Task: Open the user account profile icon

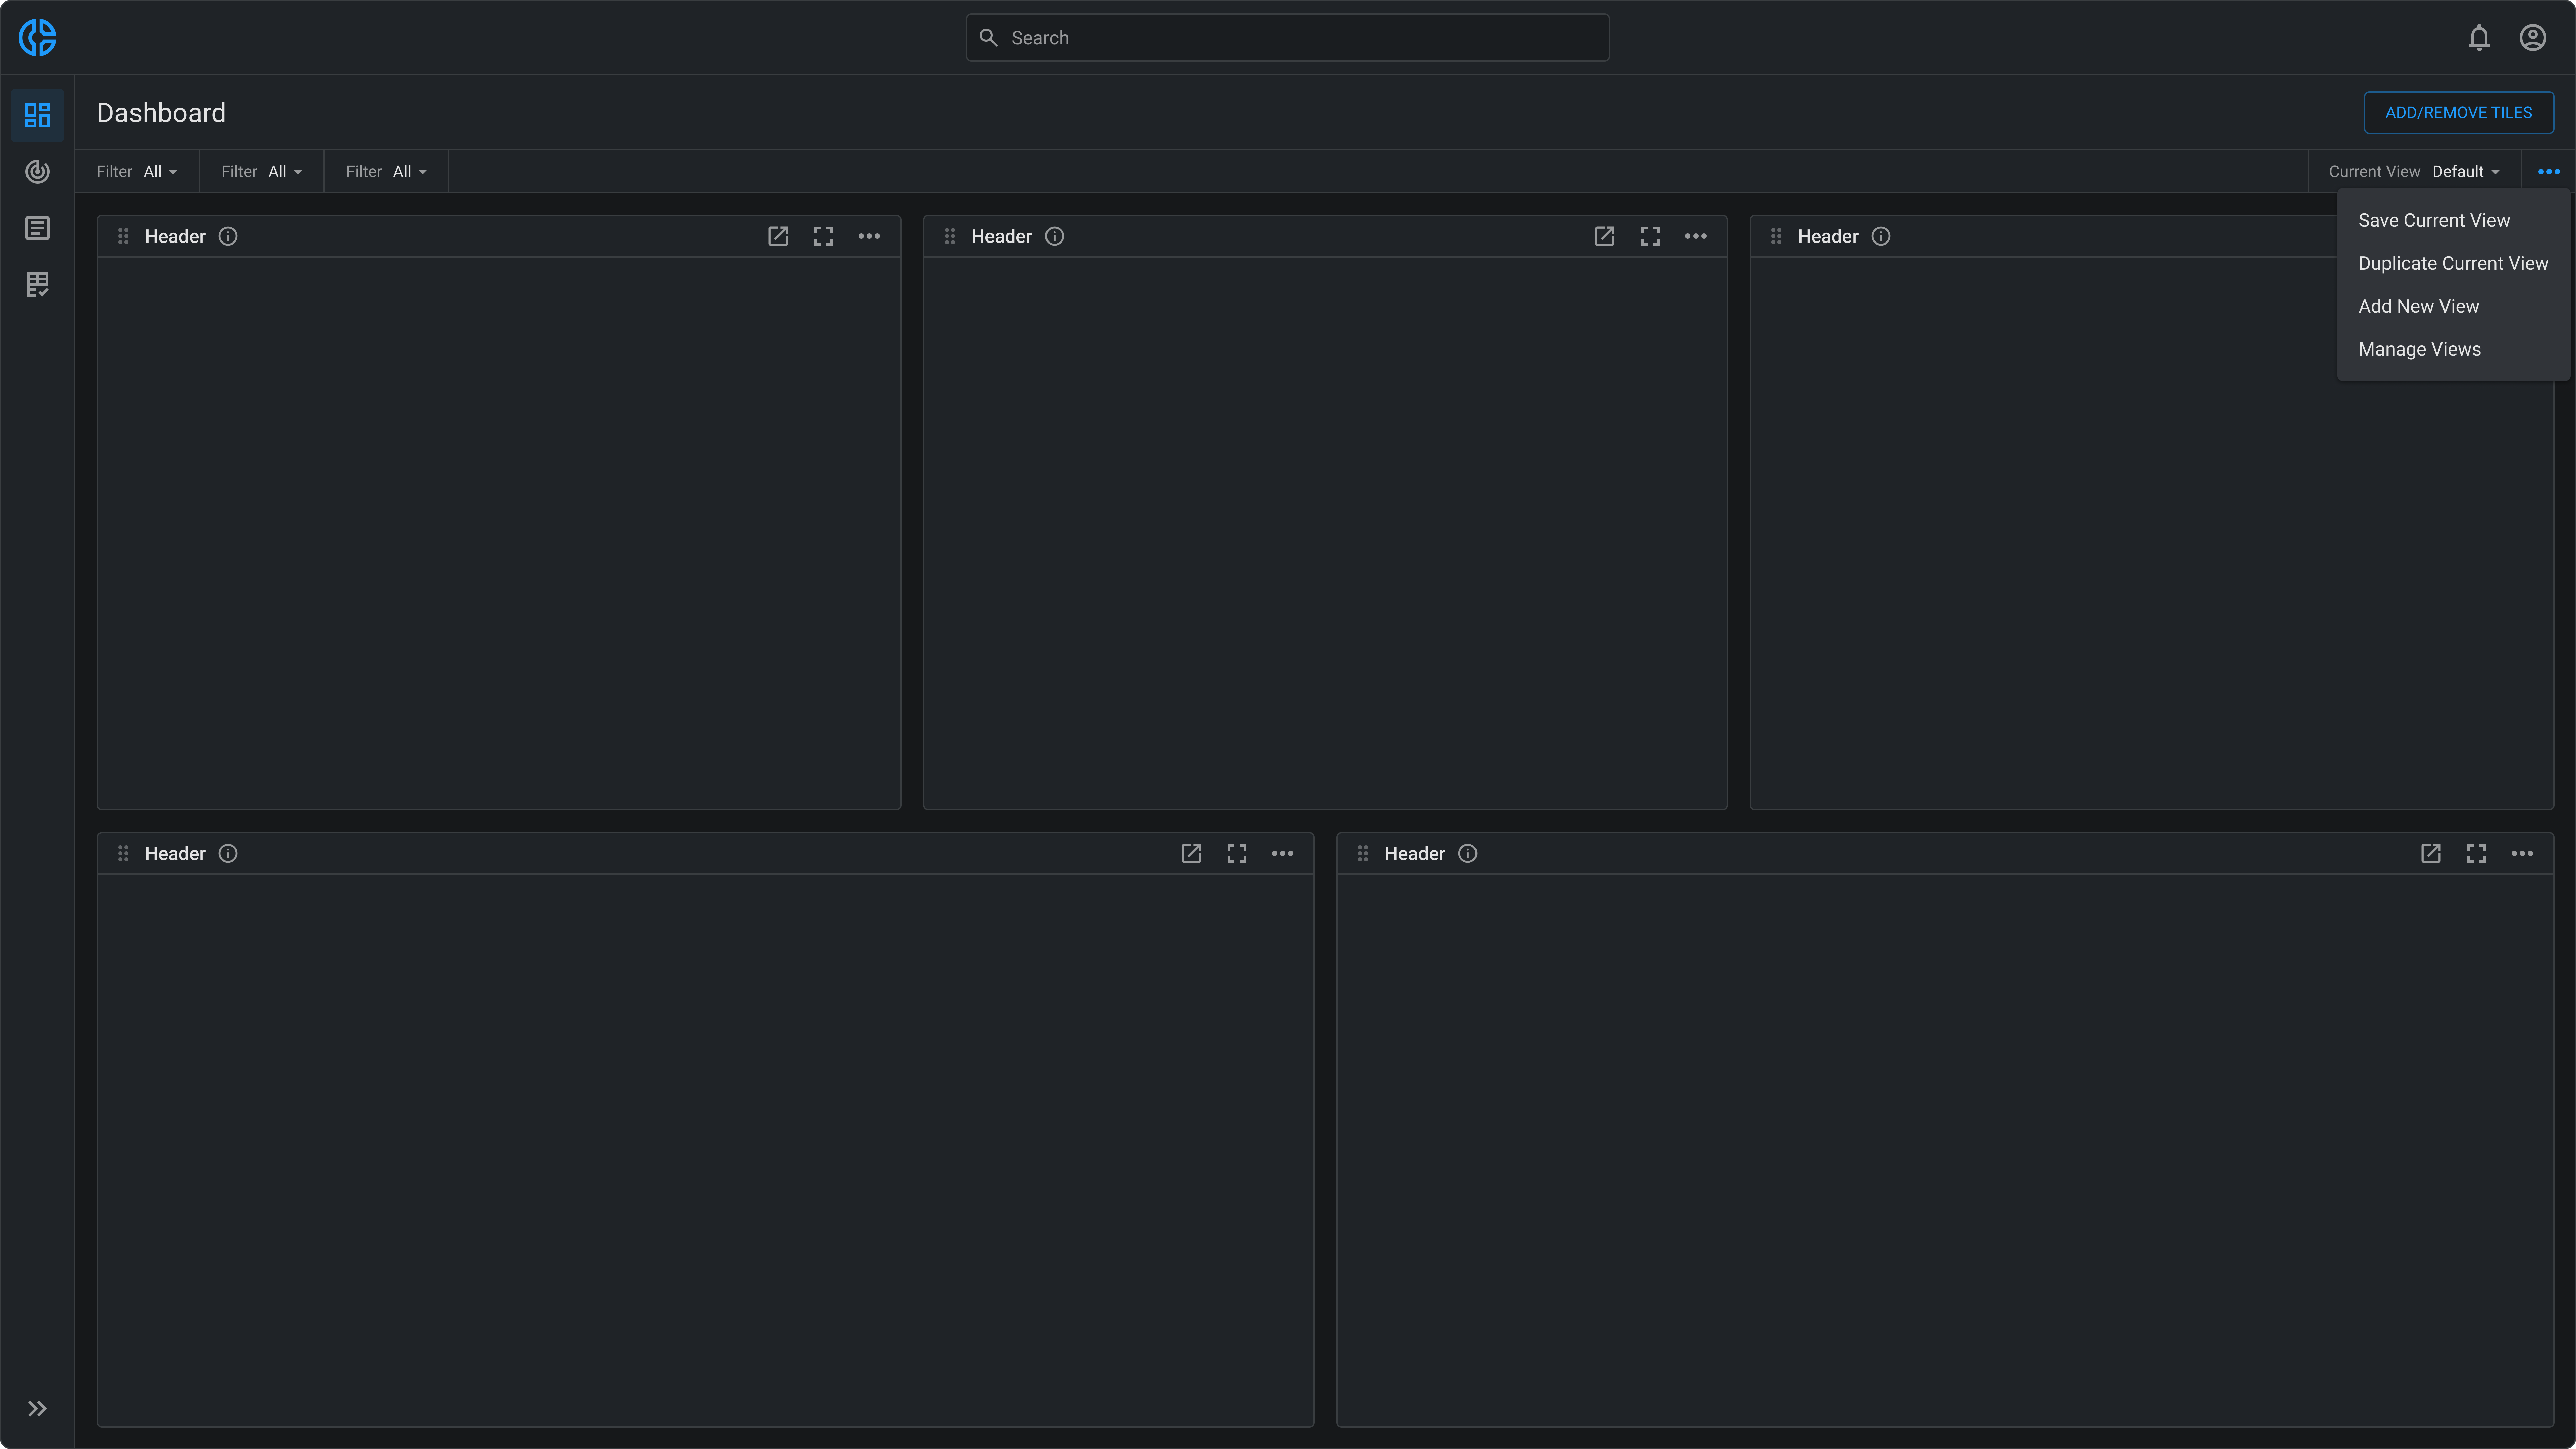Action: click(x=2532, y=38)
